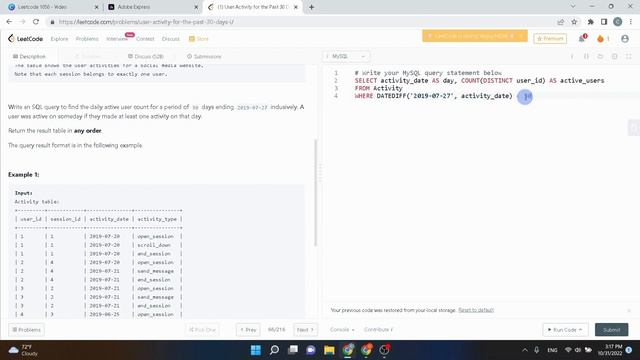Image resolution: width=640 pixels, height=360 pixels.
Task: Click the orange promotion banner
Action: coord(475,36)
